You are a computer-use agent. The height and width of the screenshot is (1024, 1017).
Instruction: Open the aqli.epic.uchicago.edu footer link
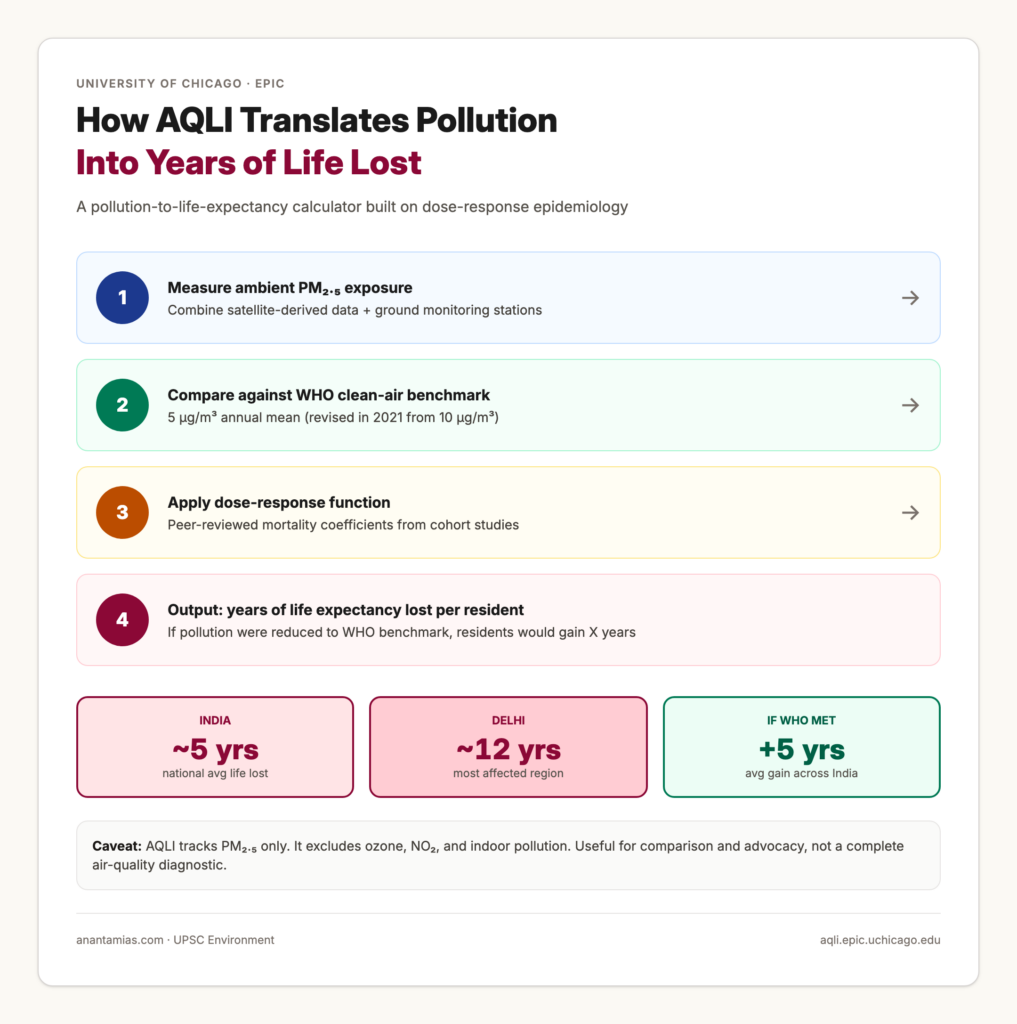(x=880, y=940)
